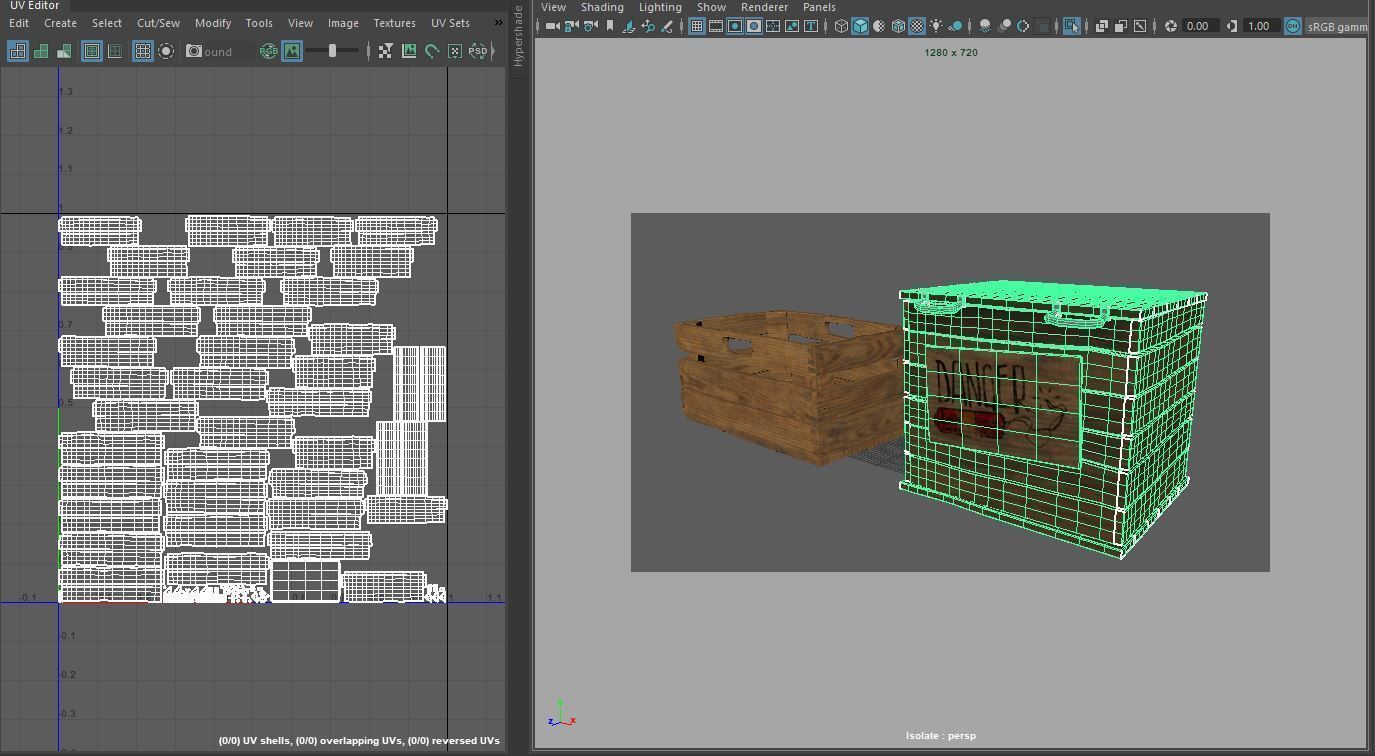Open the UV Editor Select menu
Screen dimensions: 1375x756
click(x=107, y=23)
